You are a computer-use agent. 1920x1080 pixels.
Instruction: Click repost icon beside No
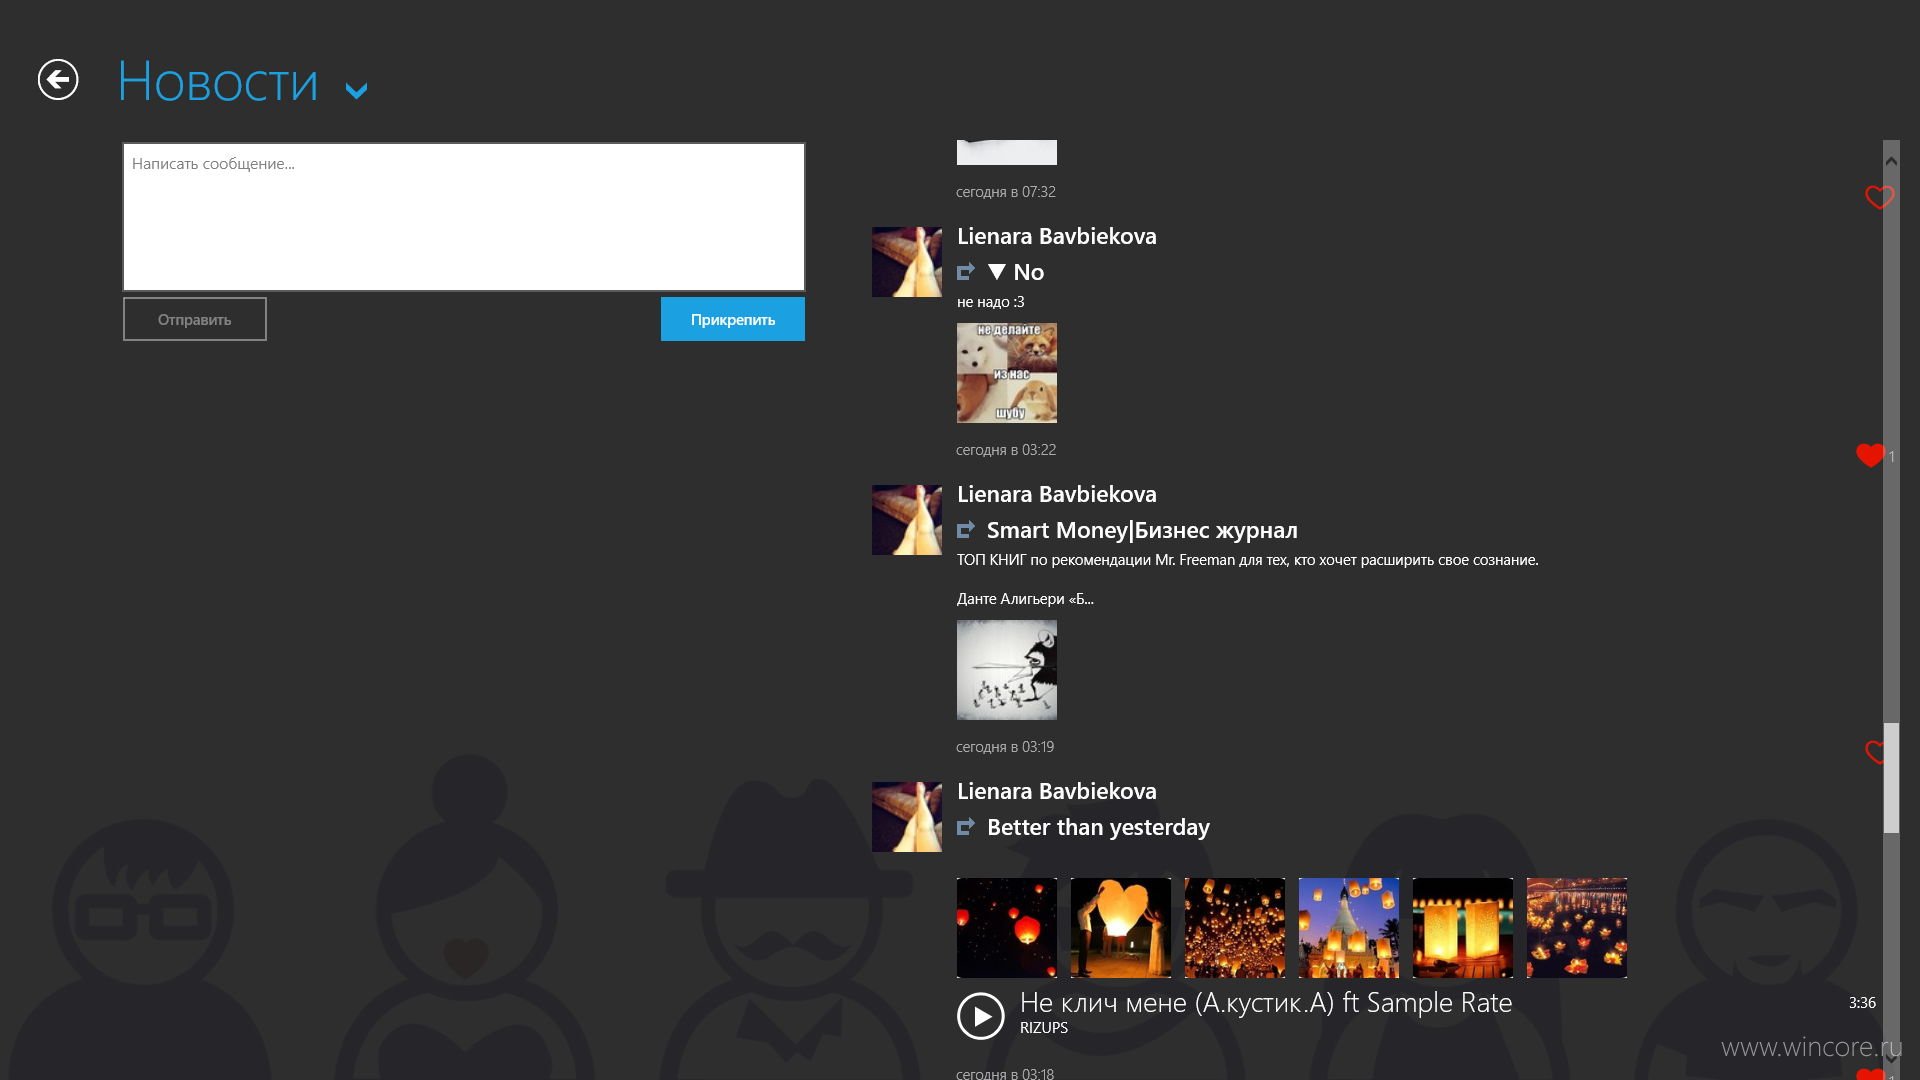966,272
